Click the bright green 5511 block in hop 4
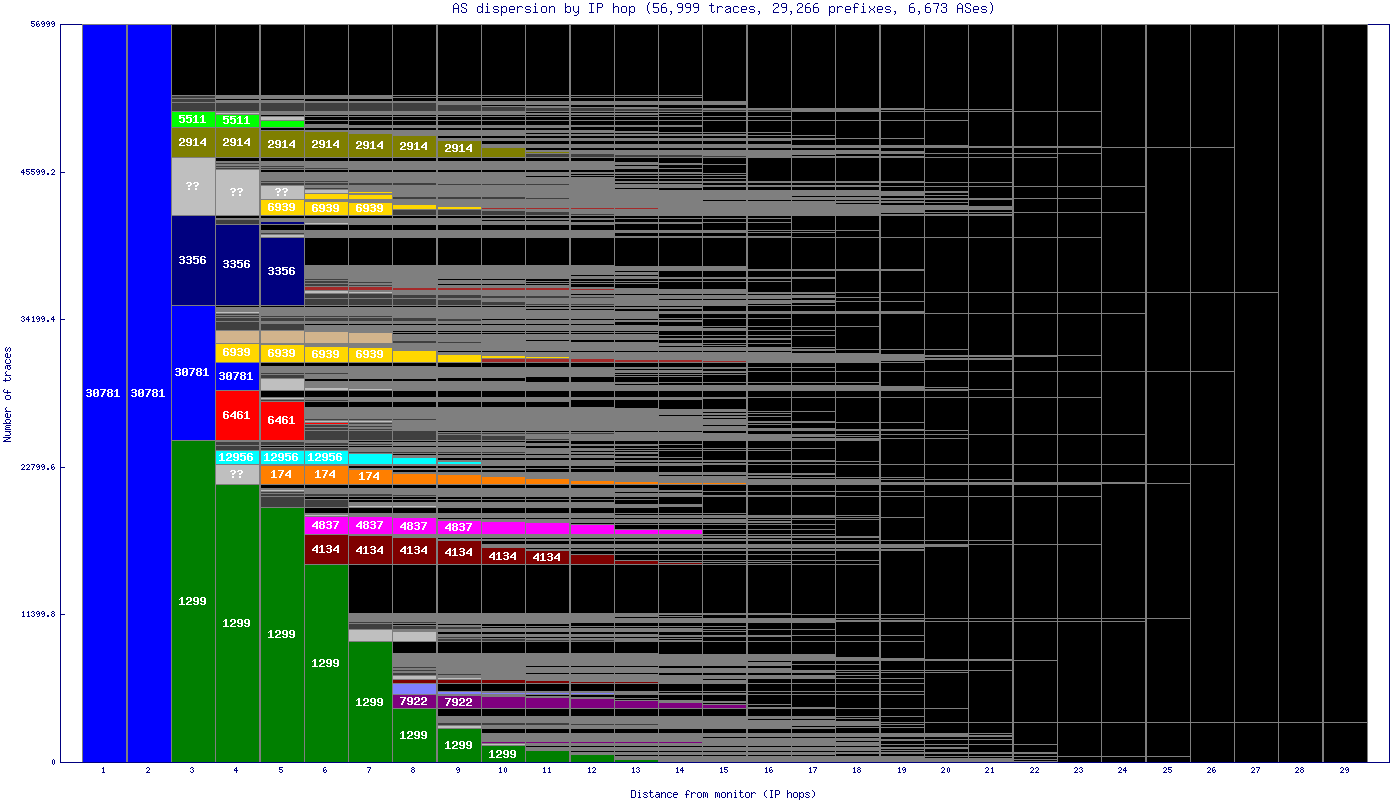This screenshot has height=800, width=1390. [x=237, y=120]
